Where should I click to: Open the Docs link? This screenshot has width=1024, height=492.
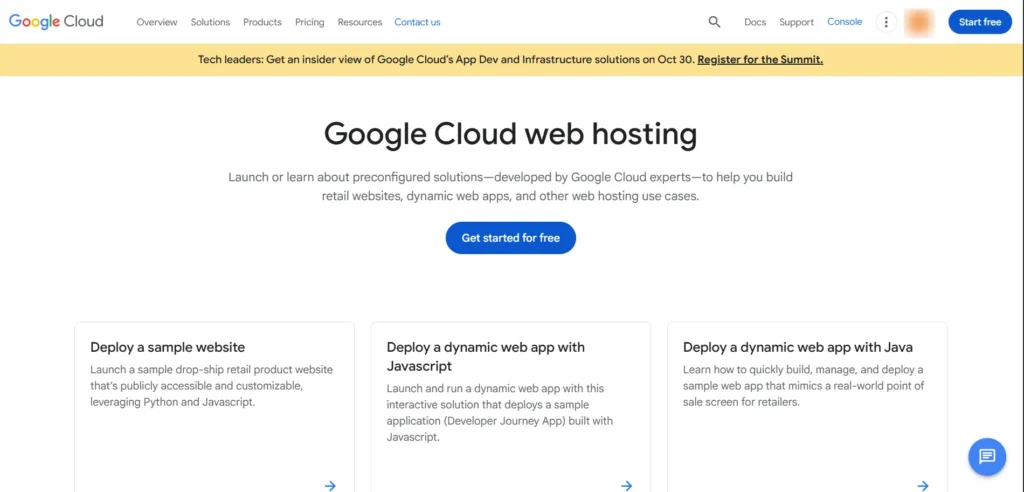pos(755,22)
